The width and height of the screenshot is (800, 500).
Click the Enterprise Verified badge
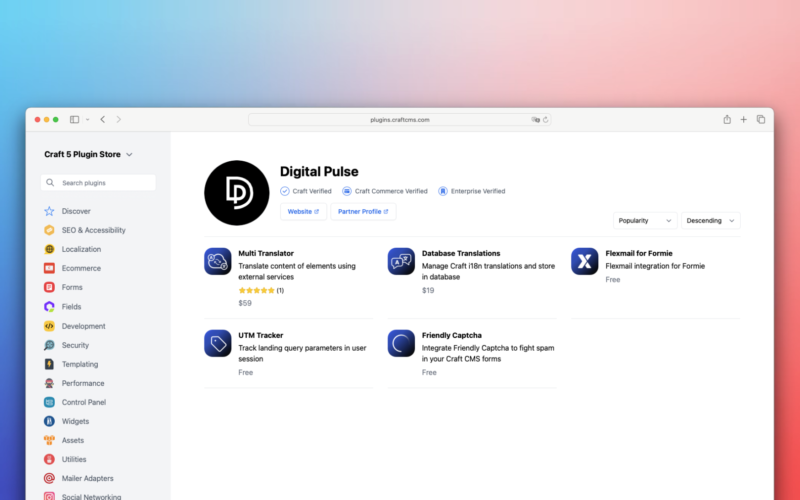pos(471,191)
